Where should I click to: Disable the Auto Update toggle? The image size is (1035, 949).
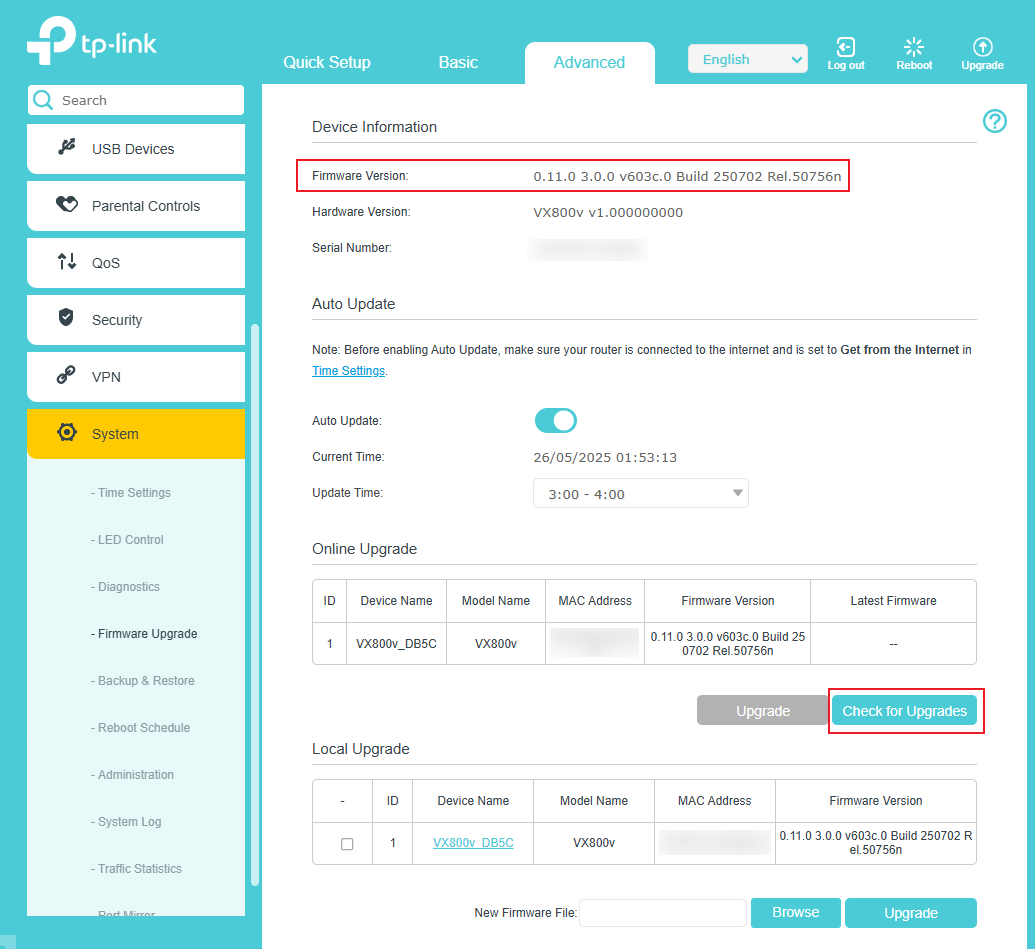coord(556,420)
